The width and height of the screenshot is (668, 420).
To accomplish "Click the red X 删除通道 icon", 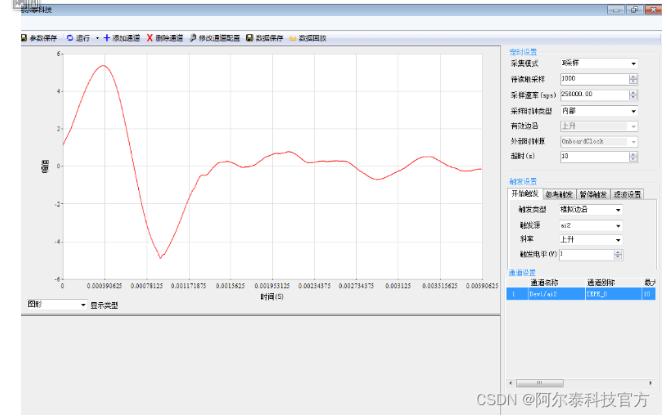I will coord(150,38).
